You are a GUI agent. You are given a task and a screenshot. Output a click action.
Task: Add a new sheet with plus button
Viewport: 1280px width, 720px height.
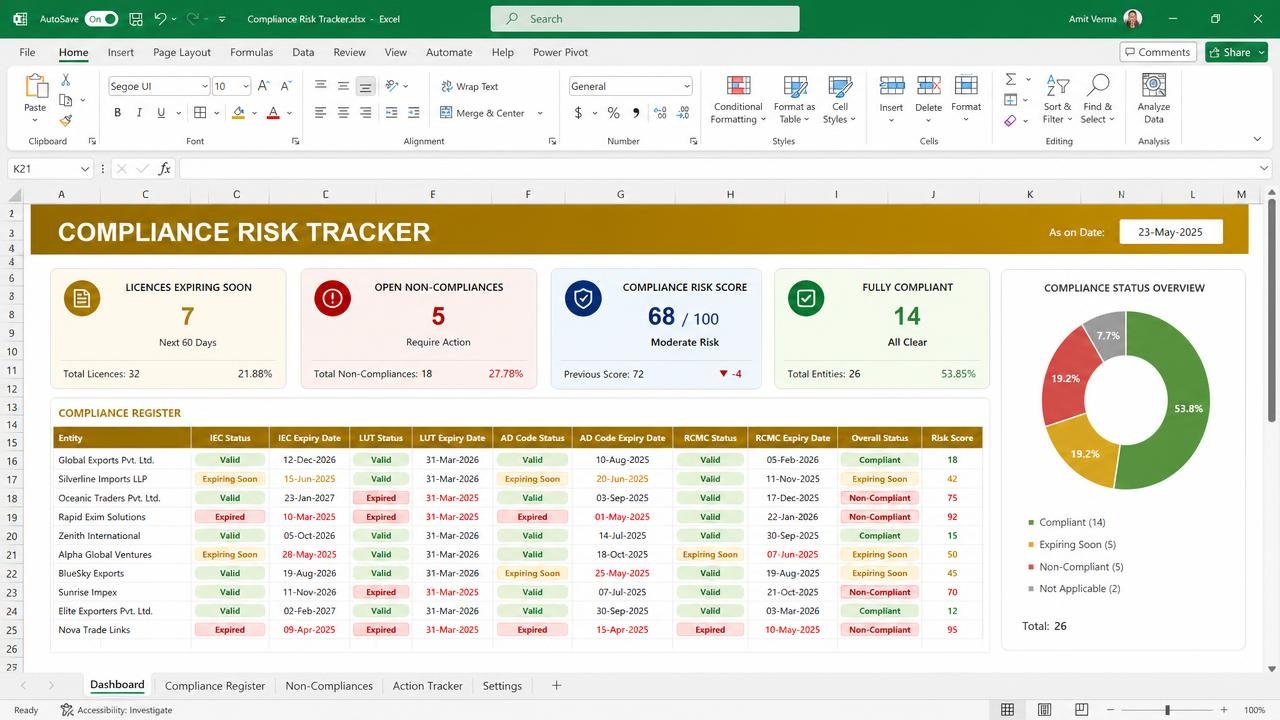coord(557,686)
